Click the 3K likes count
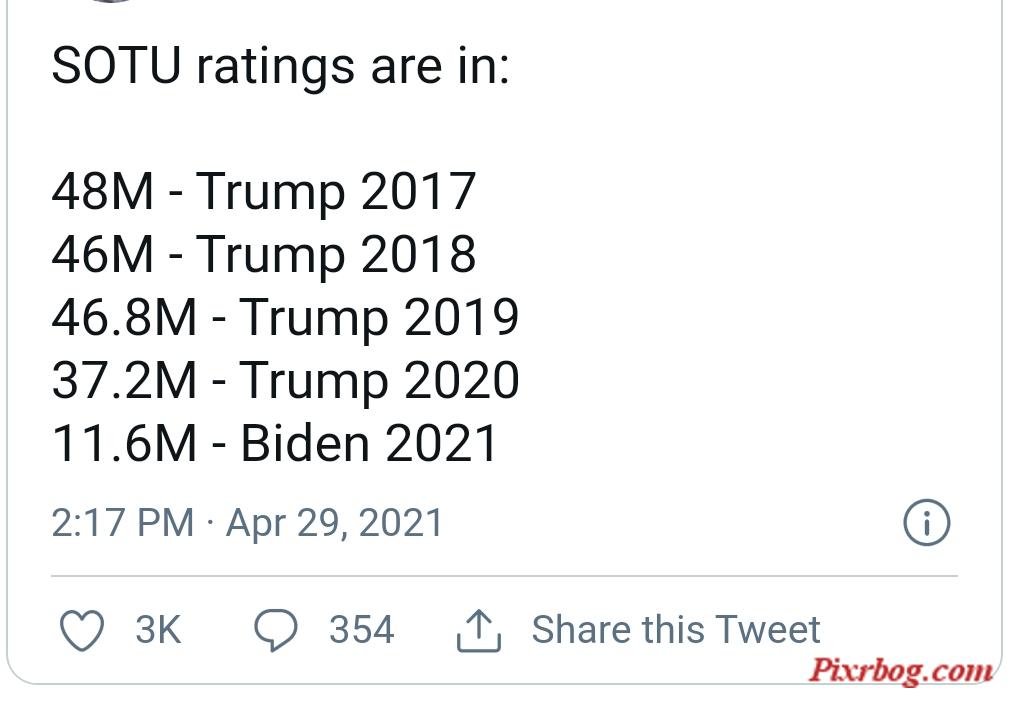1013x703 pixels. pyautogui.click(x=158, y=629)
